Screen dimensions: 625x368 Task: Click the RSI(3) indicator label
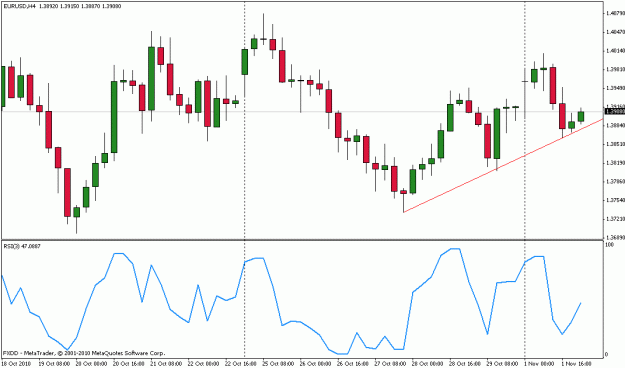click(x=22, y=246)
